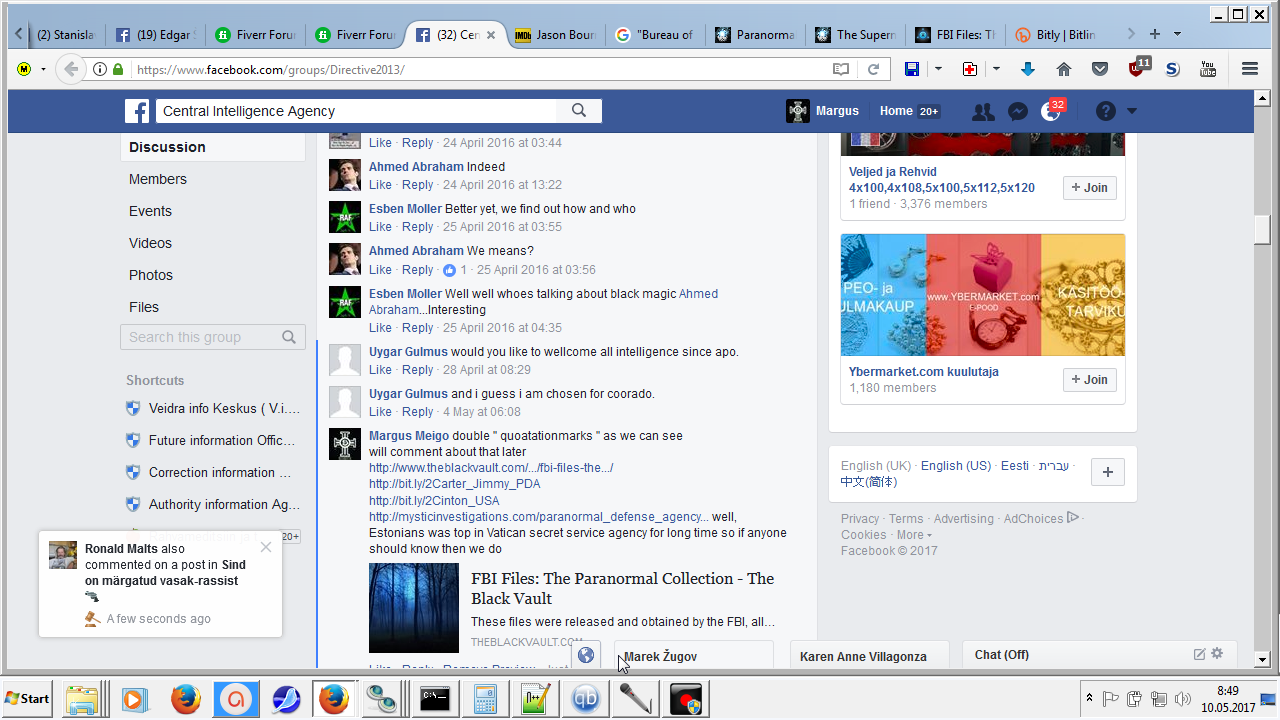Go to Firefox Home page icon
The width and height of the screenshot is (1280, 720).
(x=1064, y=69)
